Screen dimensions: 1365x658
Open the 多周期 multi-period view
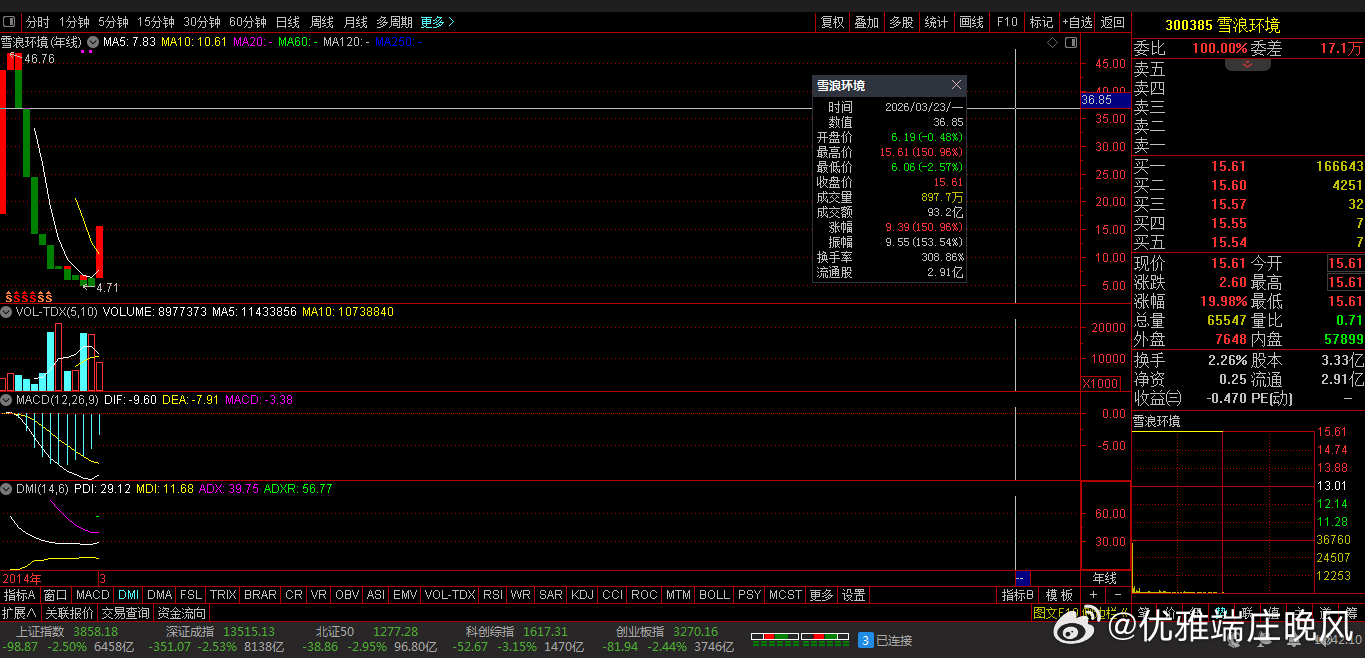point(394,21)
